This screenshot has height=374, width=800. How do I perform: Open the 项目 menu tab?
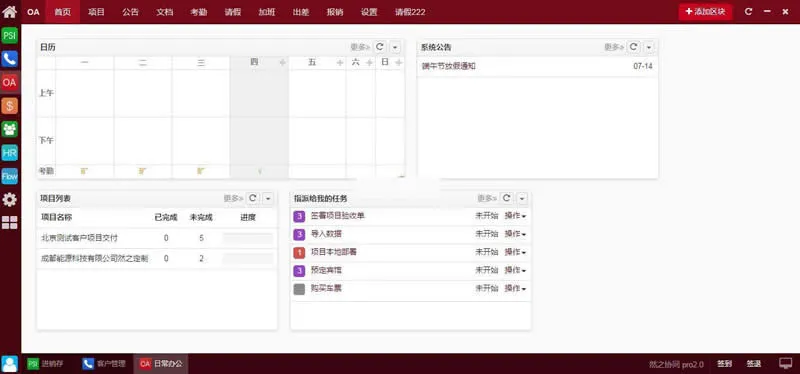96,12
